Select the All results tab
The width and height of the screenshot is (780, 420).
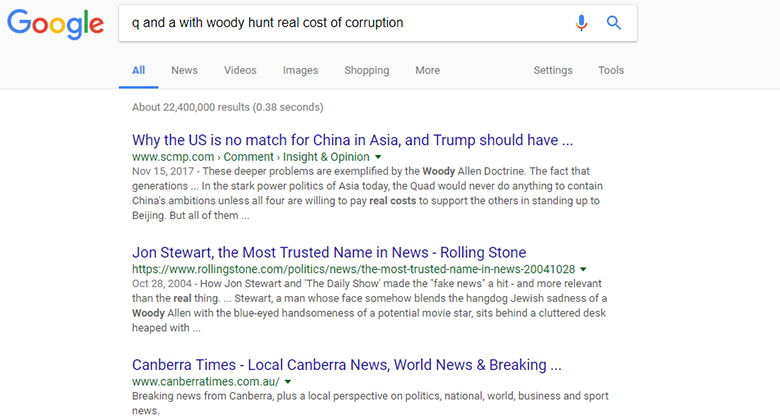coord(138,71)
